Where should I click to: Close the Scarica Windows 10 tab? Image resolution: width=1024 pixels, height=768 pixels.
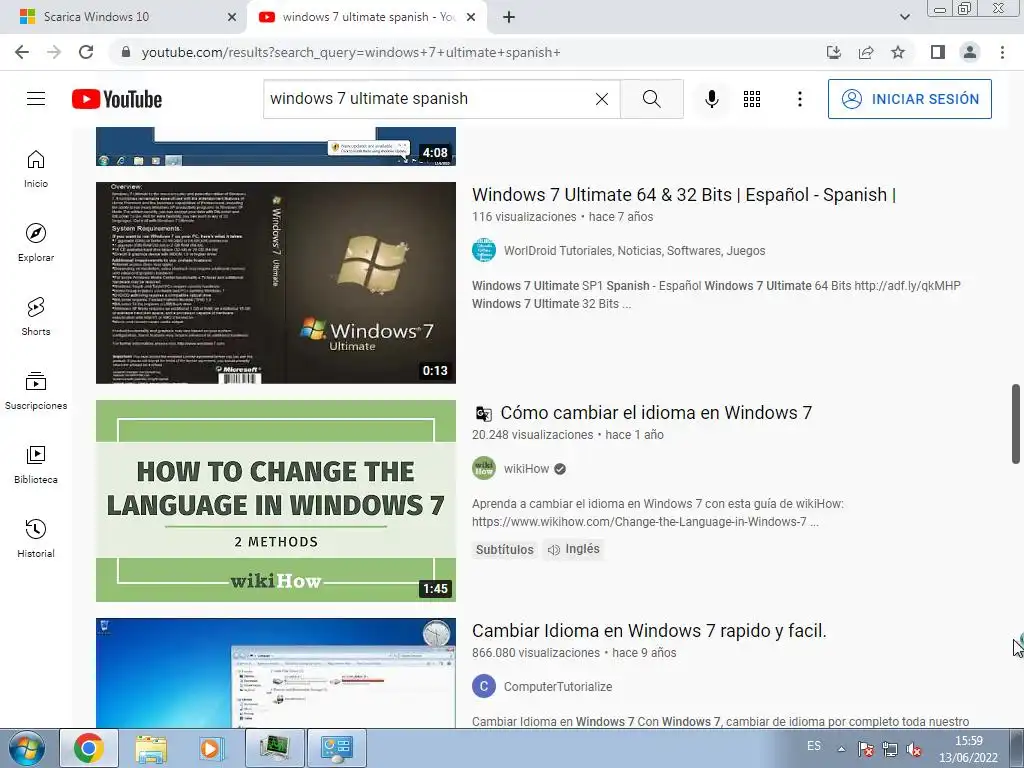[232, 17]
